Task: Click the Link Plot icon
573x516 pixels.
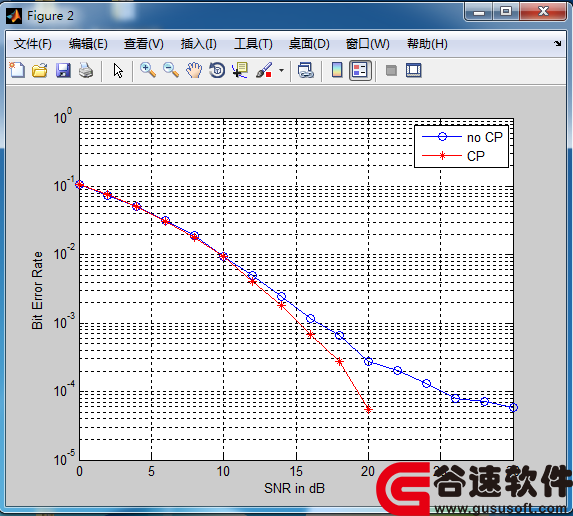Action: (306, 70)
